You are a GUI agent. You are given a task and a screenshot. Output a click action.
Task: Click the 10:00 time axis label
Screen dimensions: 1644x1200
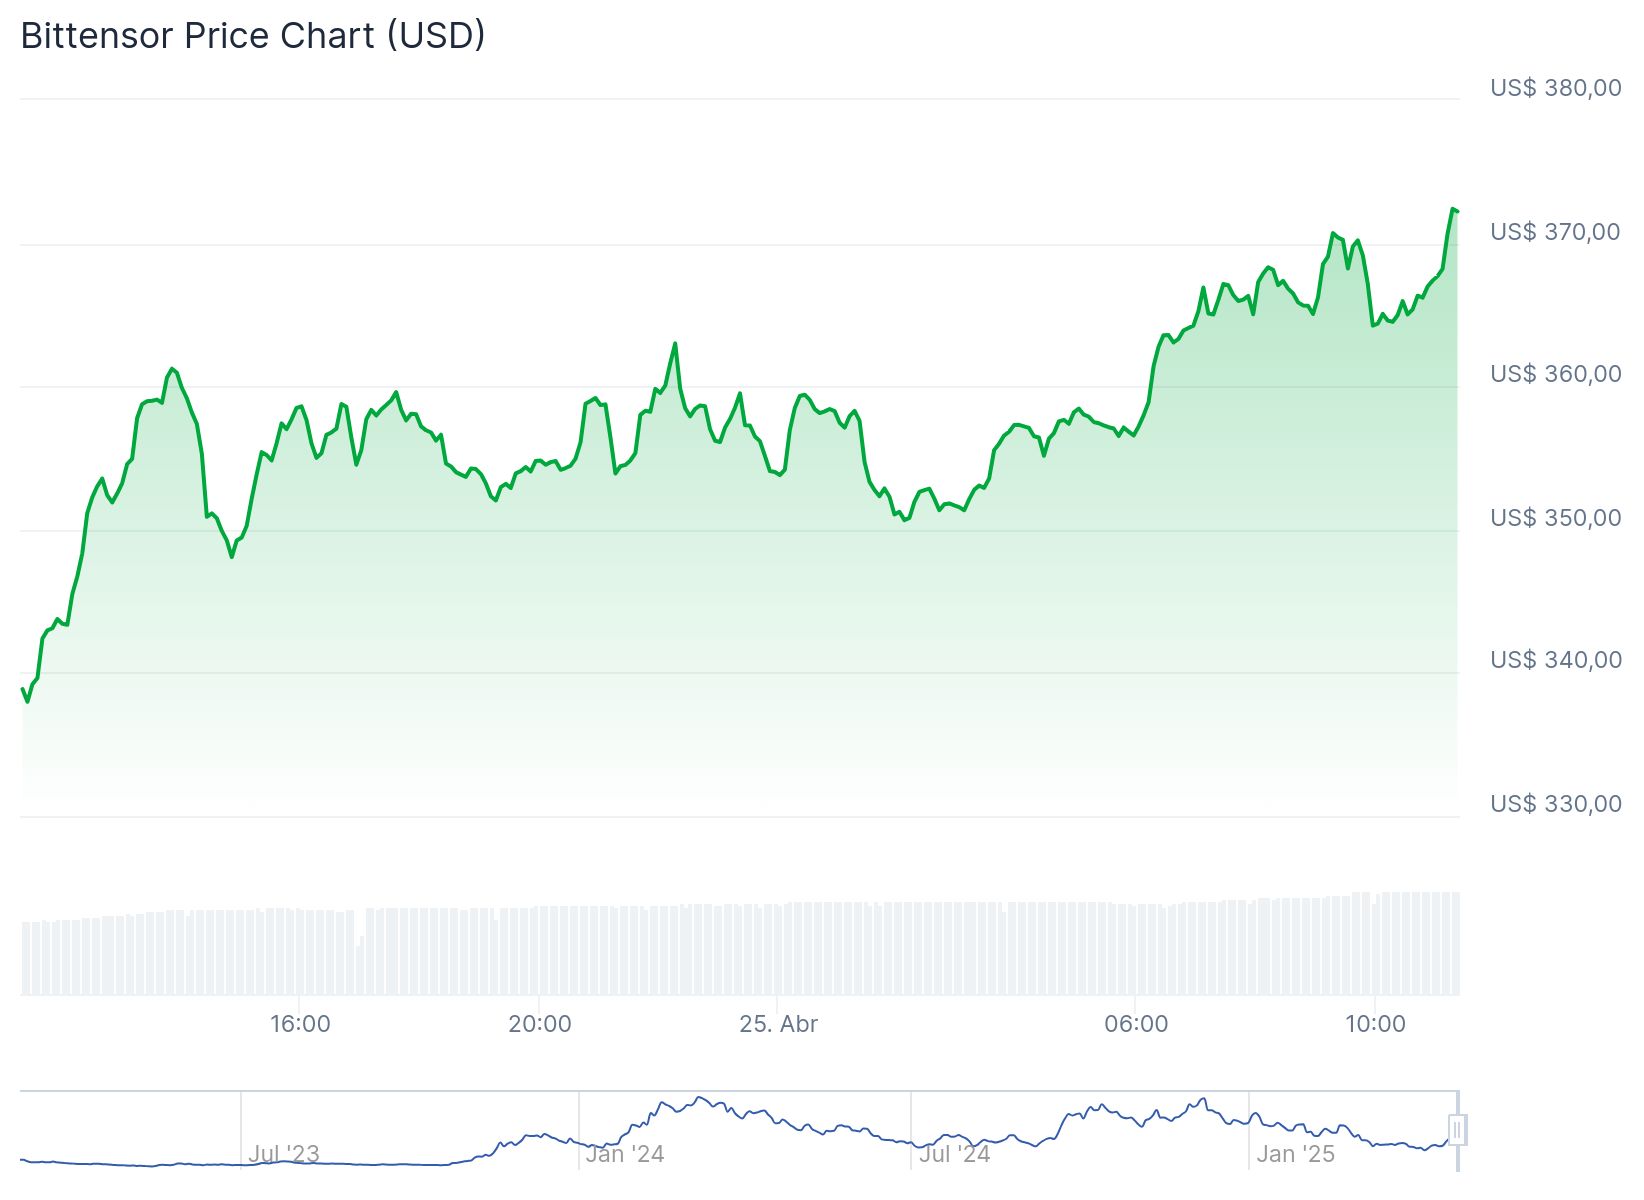tap(1375, 1024)
